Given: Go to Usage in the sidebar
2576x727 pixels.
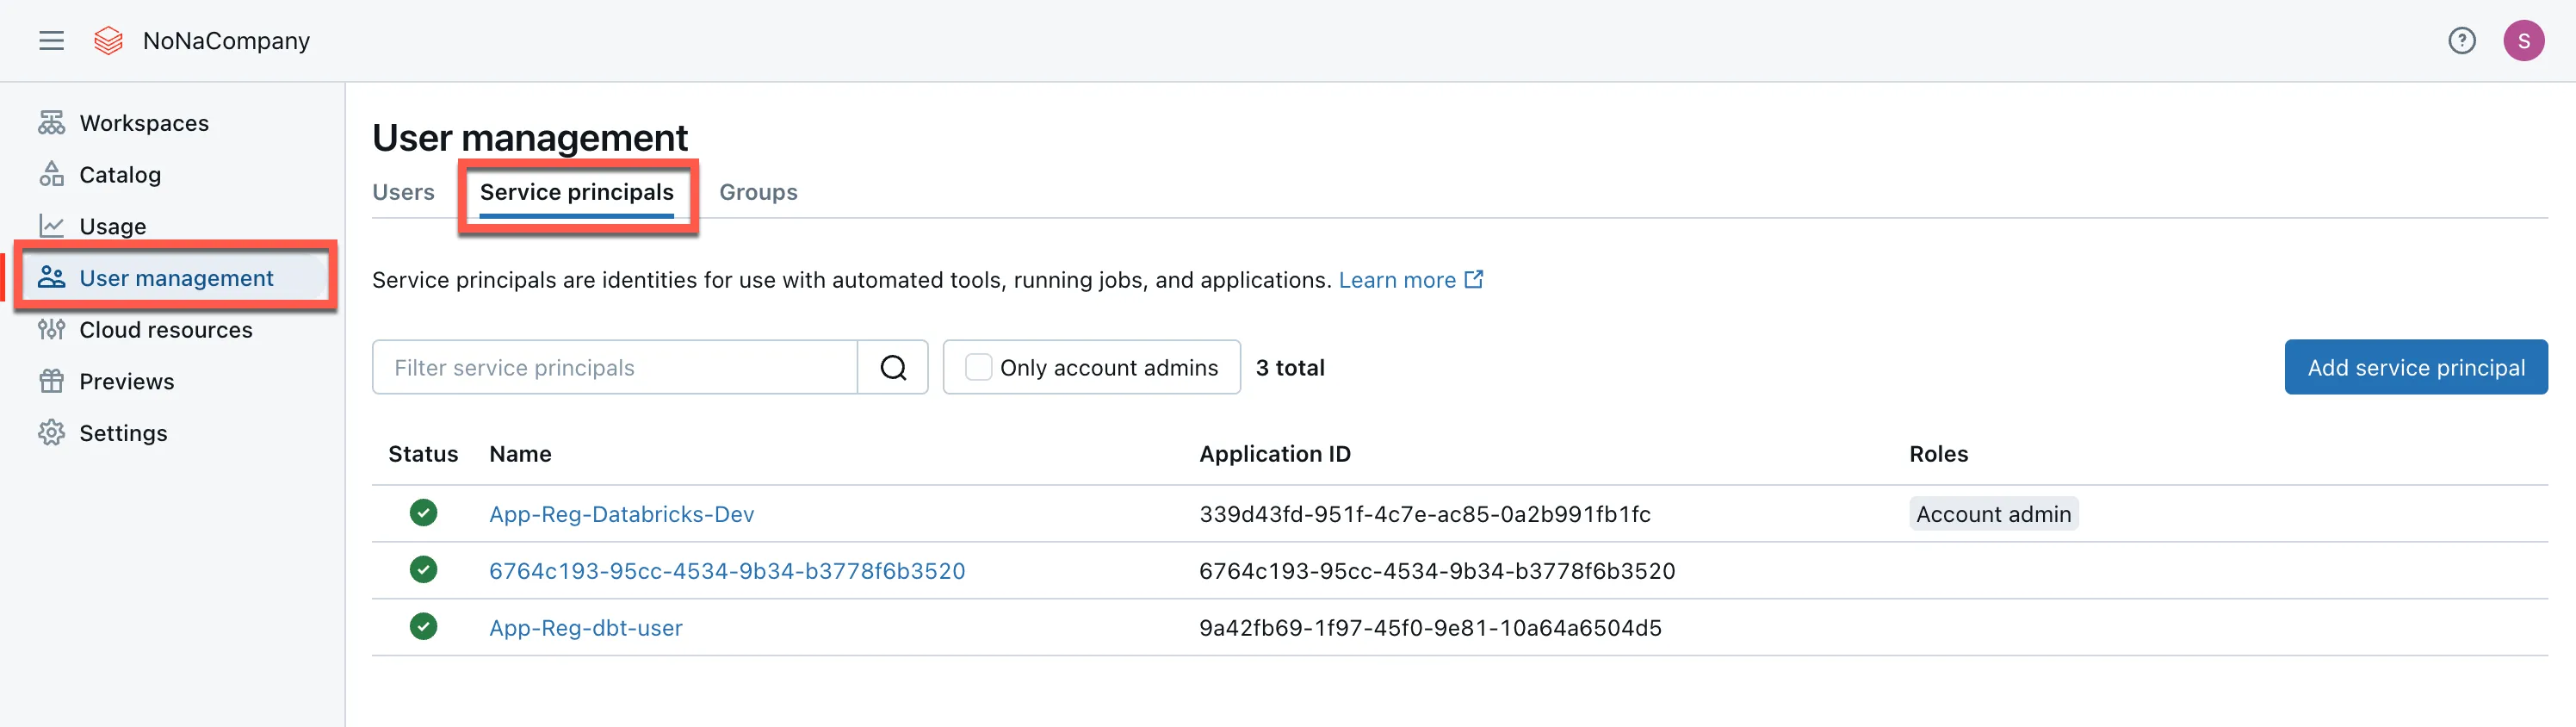Looking at the screenshot, I should pos(112,227).
